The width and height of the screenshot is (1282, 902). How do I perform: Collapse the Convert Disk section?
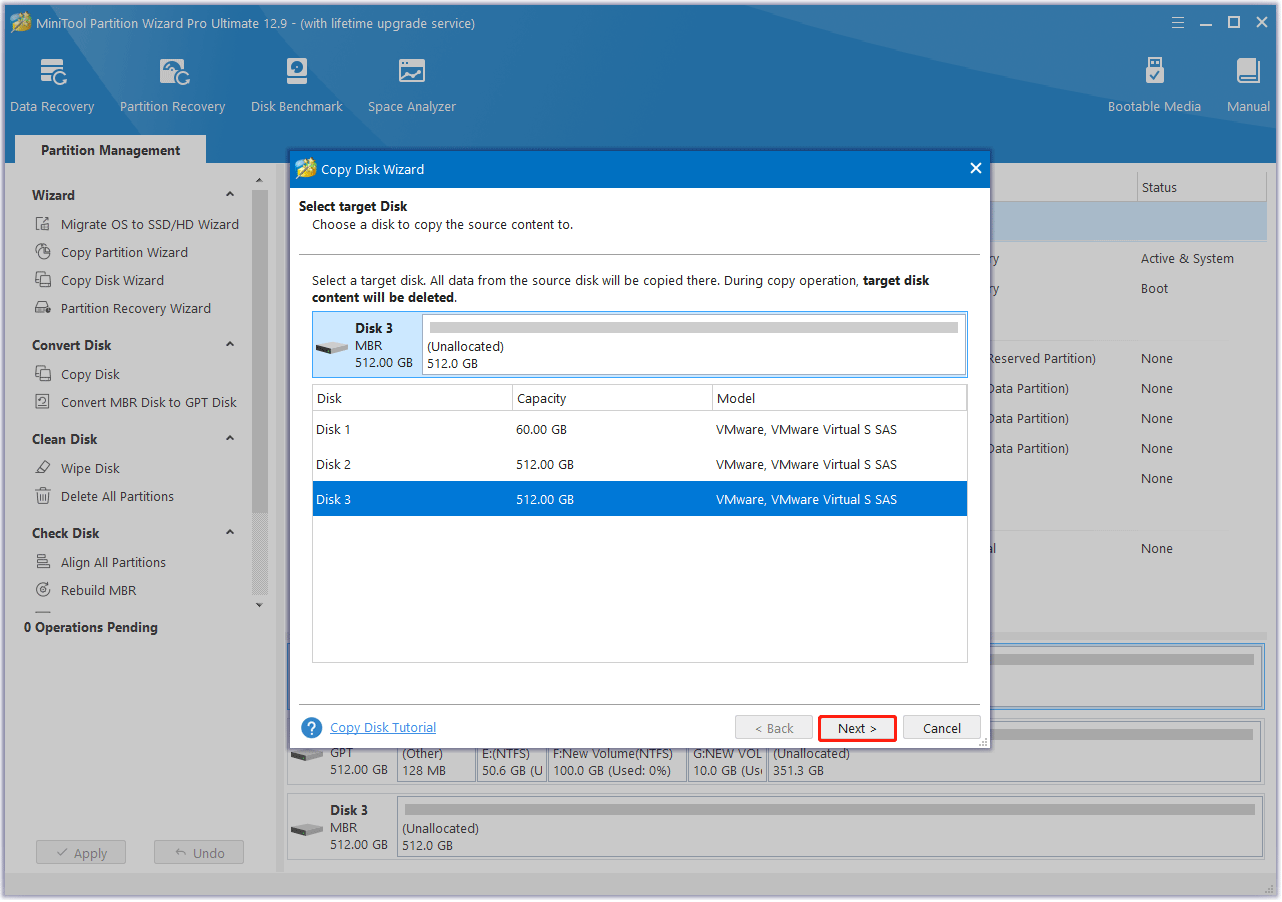[230, 345]
